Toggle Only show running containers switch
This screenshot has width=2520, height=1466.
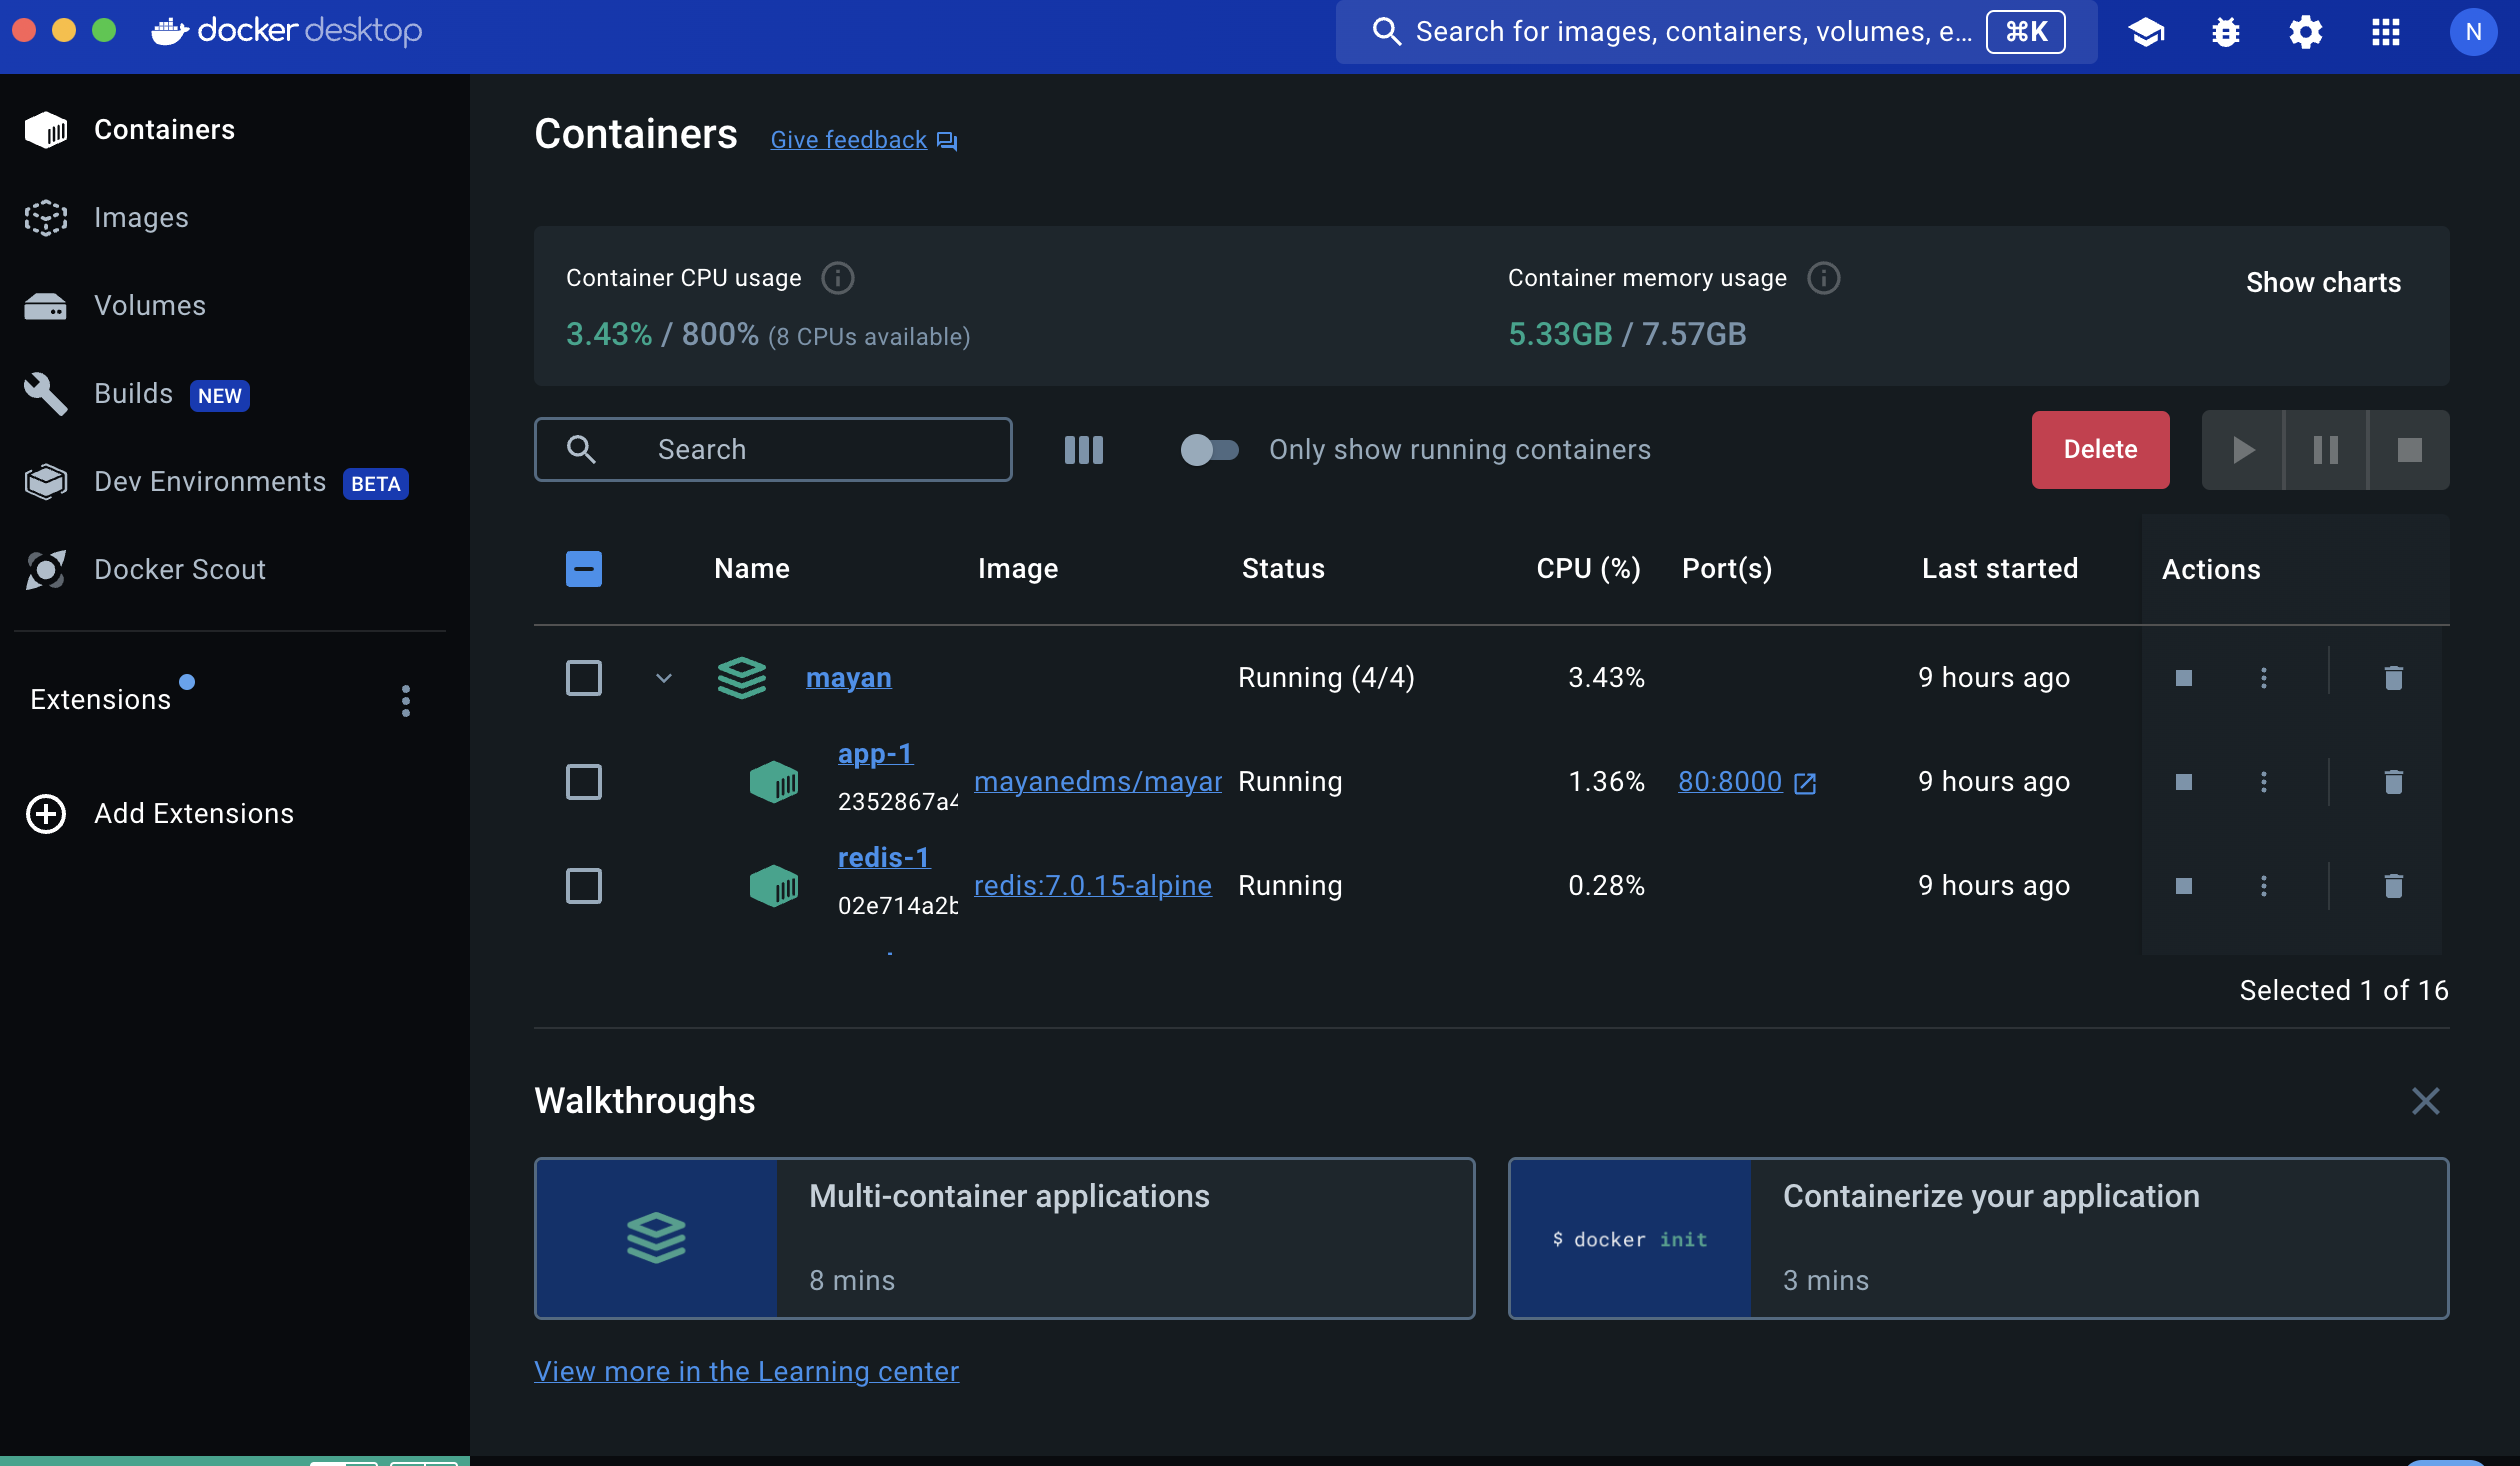tap(1209, 450)
